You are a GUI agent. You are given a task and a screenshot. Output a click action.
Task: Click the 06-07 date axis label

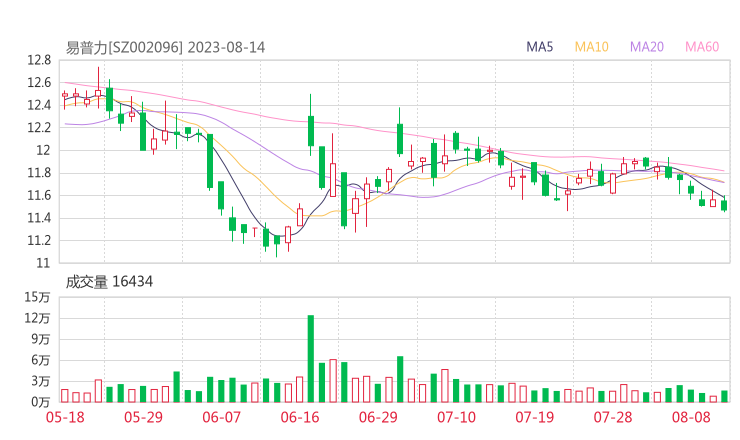pyautogui.click(x=221, y=417)
